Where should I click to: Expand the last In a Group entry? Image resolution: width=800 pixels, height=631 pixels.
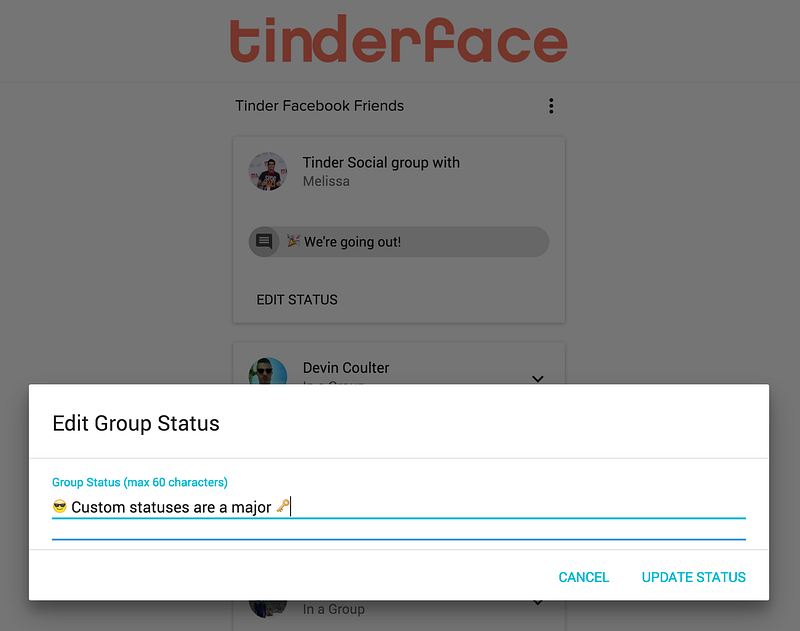click(x=537, y=603)
